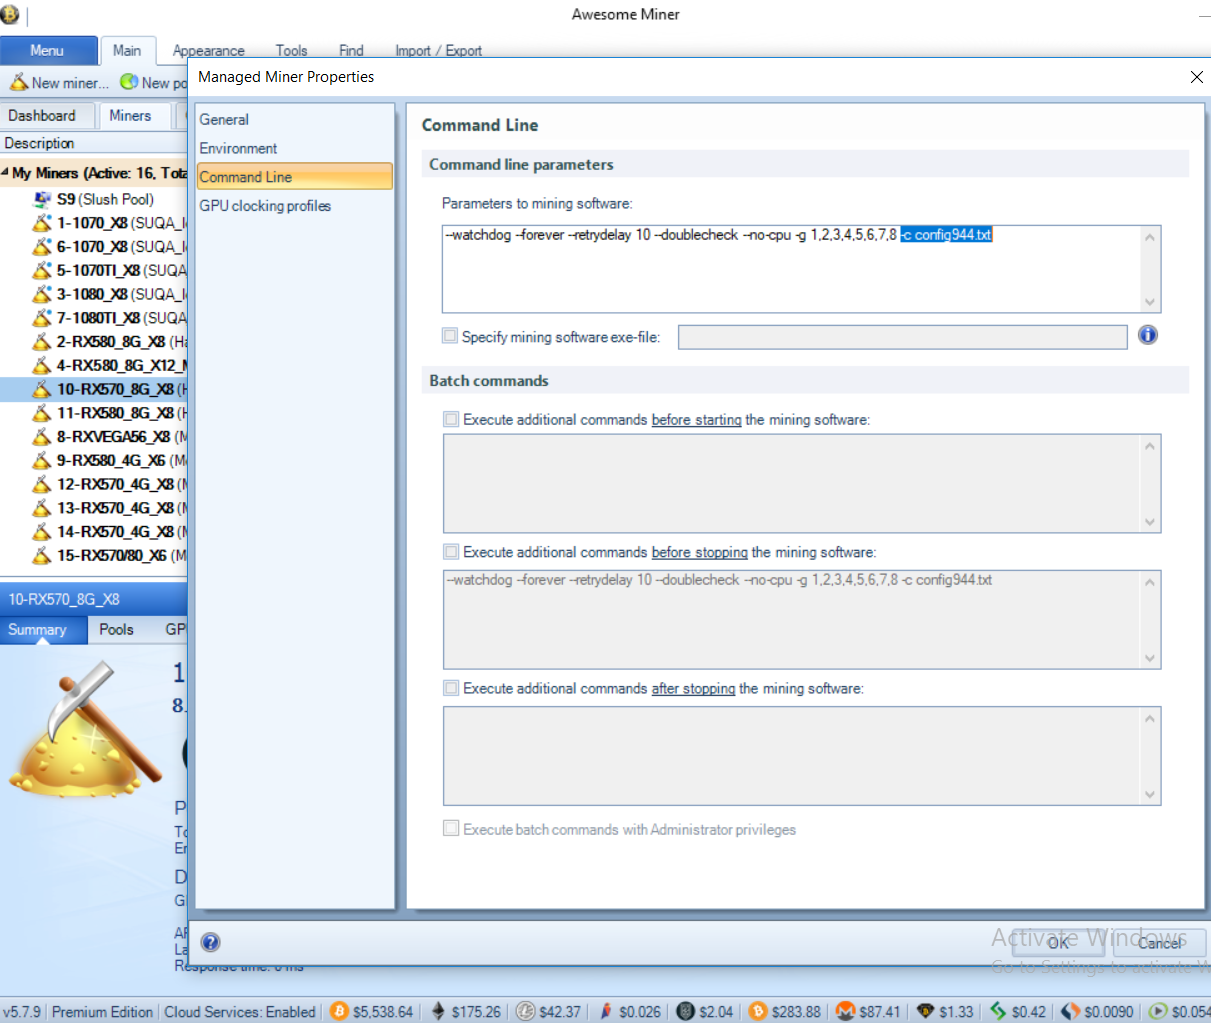Open the Appearance ribbon tab
The image size is (1211, 1023).
pyautogui.click(x=208, y=51)
